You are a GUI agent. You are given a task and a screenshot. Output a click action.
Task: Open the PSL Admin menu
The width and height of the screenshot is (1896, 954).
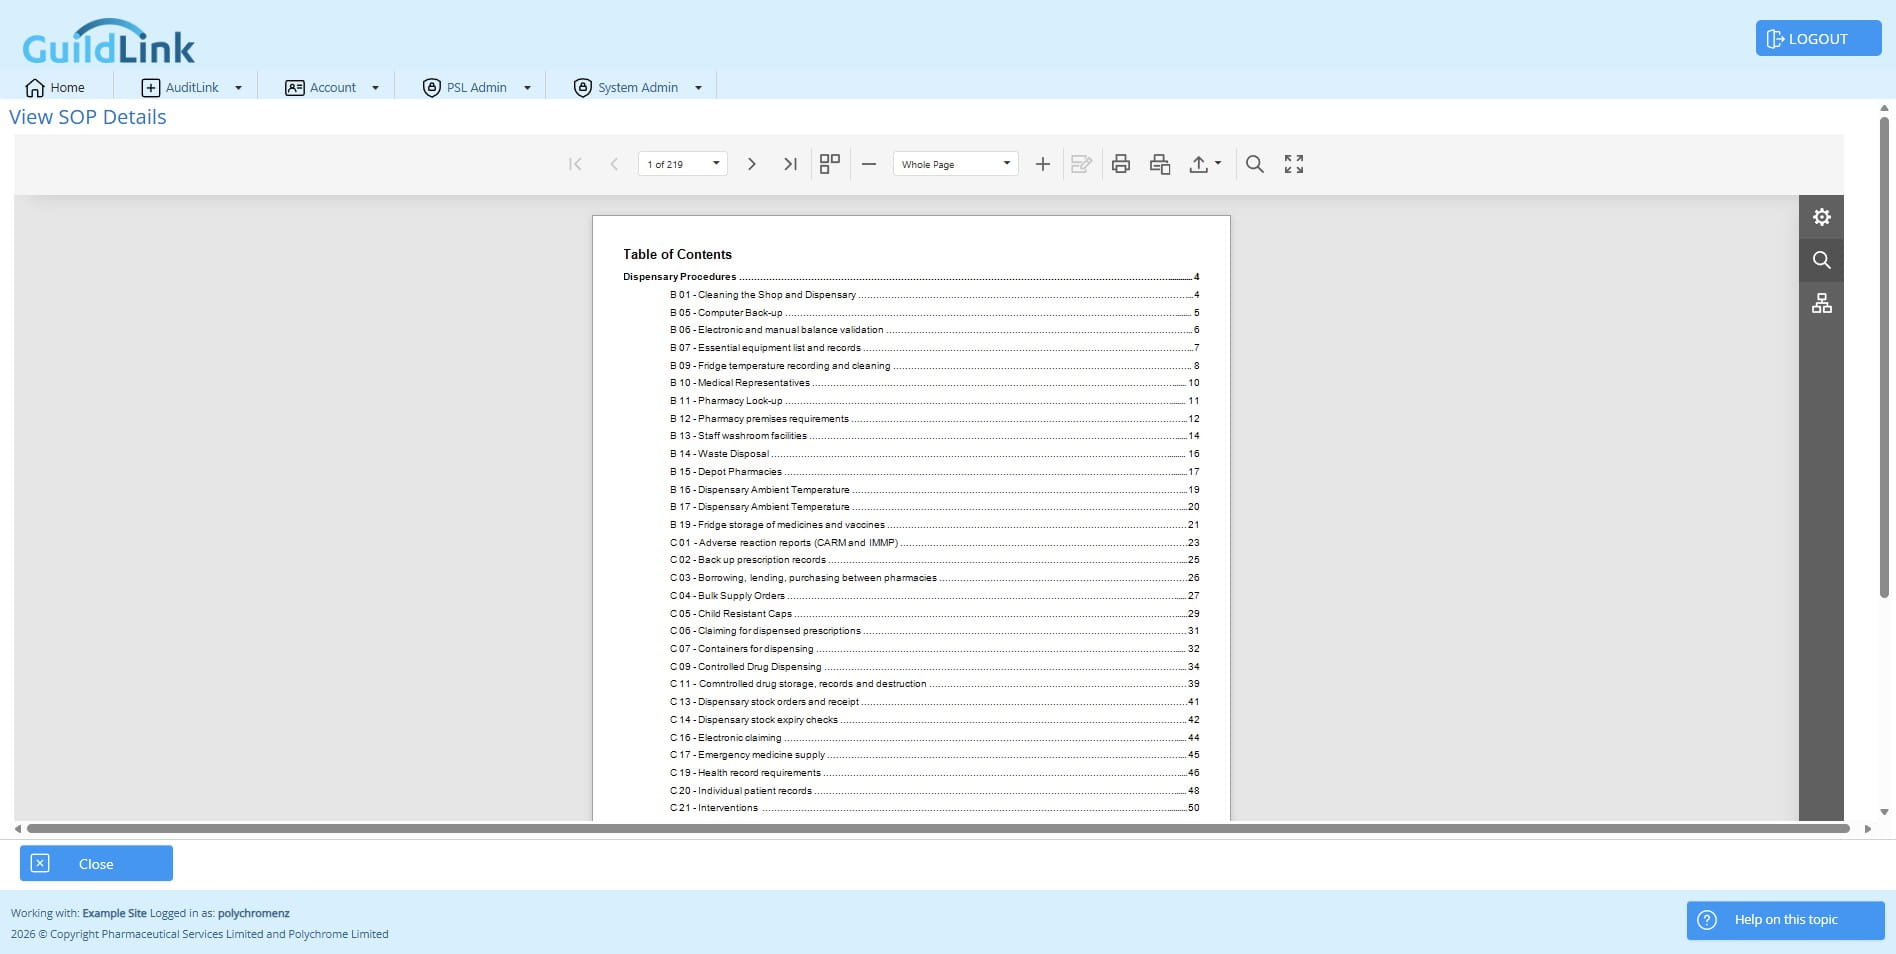465,88
